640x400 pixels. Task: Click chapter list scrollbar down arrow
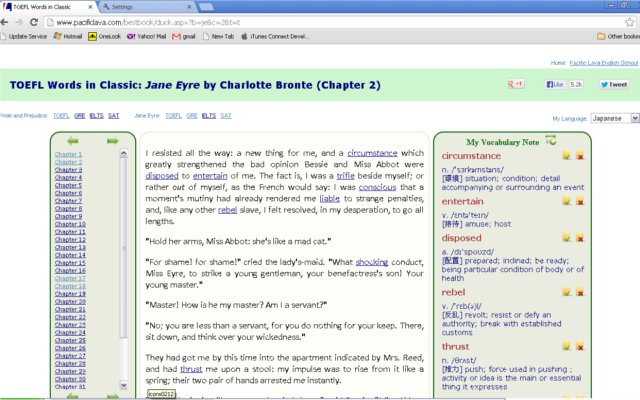(124, 385)
